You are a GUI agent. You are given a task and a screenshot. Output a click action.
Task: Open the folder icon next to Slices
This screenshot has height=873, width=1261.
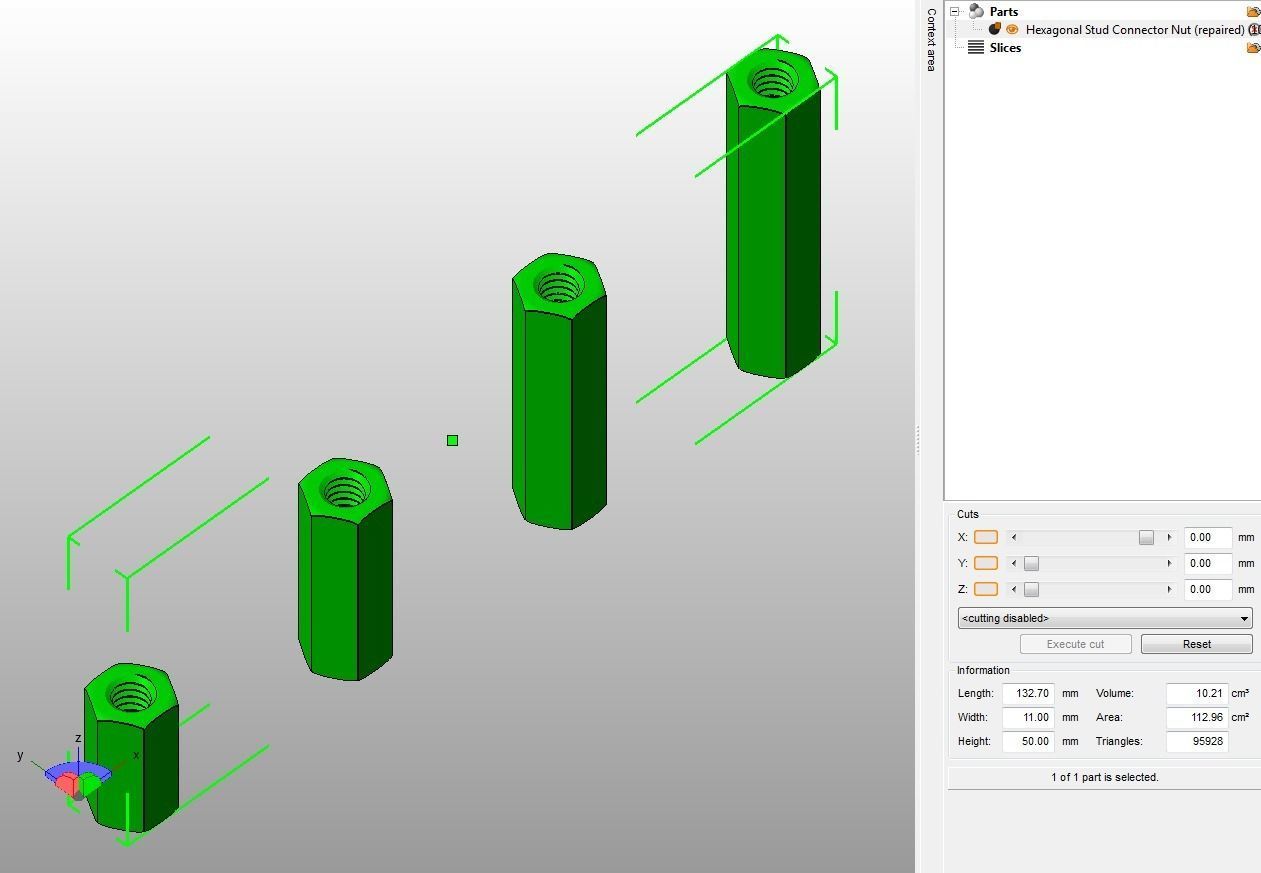click(x=1252, y=47)
